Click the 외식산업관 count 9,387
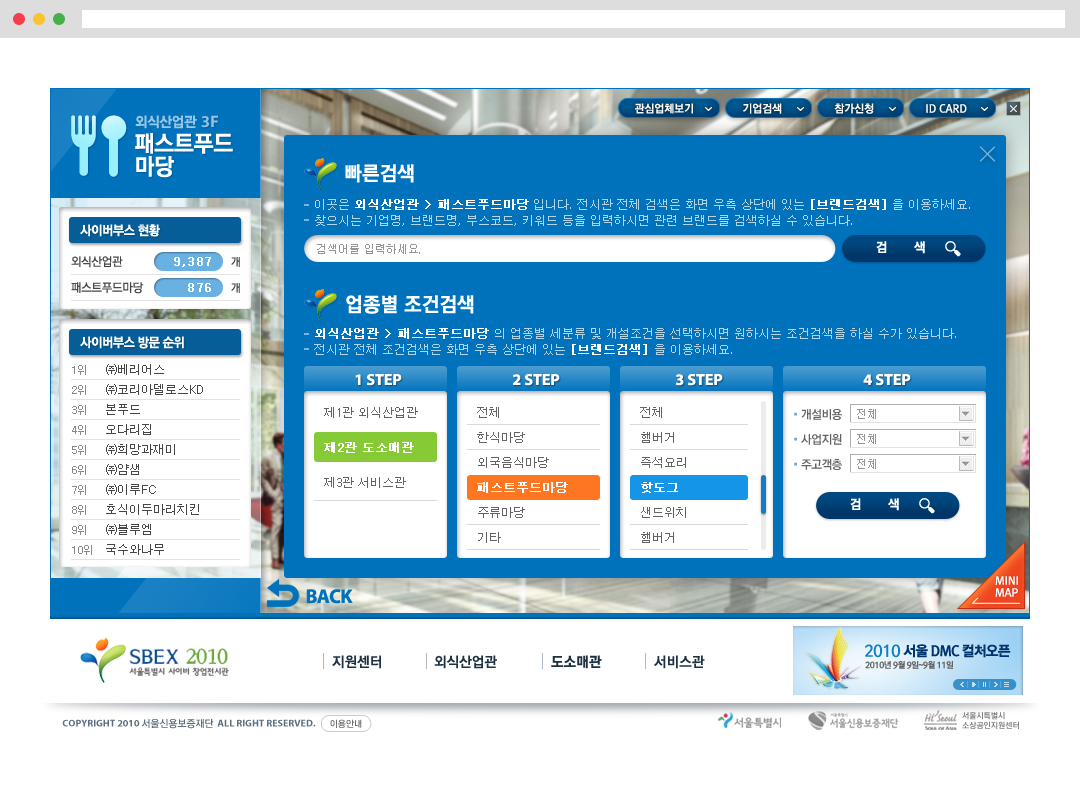The height and width of the screenshot is (790, 1080). [189, 262]
